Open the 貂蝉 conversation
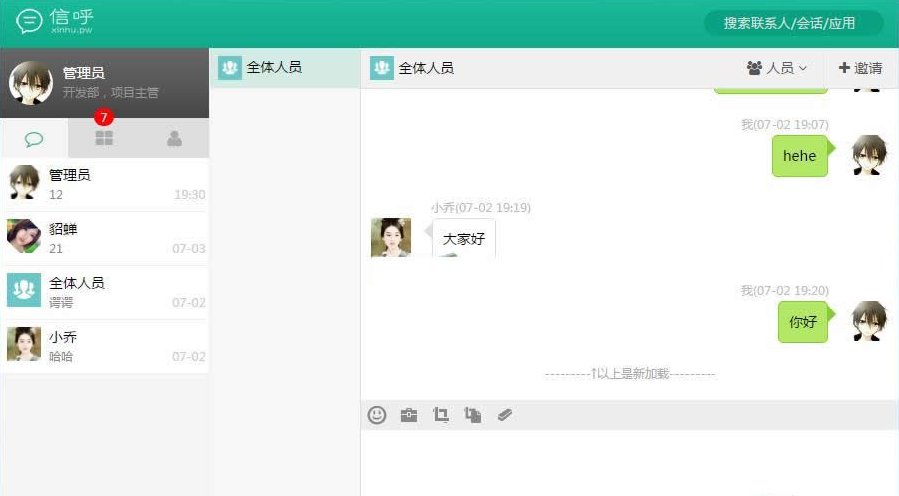 pos(104,238)
